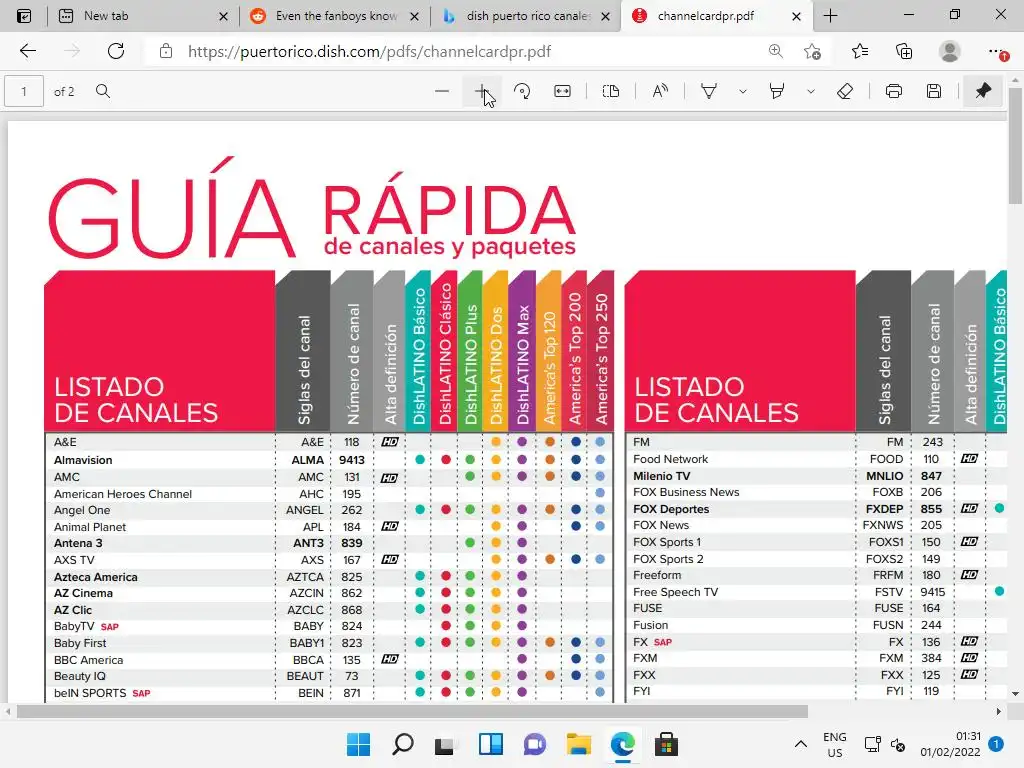This screenshot has height=768, width=1024.
Task: Switch to Even the fanboys know tab
Action: (336, 16)
